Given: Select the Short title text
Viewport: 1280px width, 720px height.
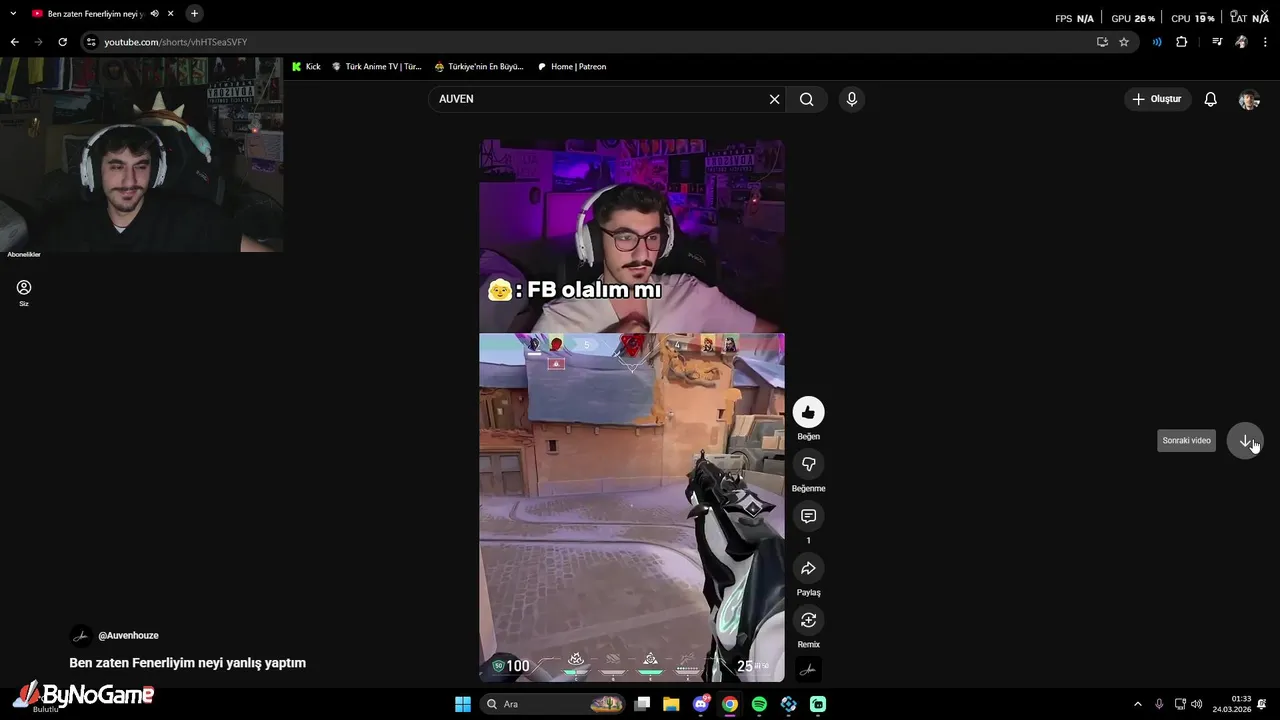Looking at the screenshot, I should 187,663.
